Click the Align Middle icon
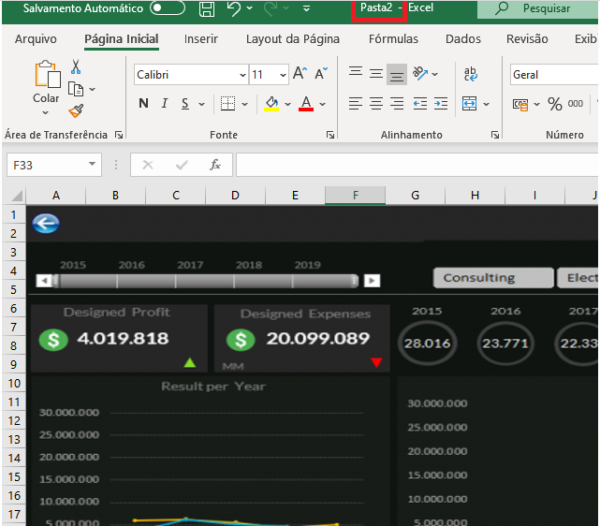This screenshot has width=600, height=526. [376, 73]
